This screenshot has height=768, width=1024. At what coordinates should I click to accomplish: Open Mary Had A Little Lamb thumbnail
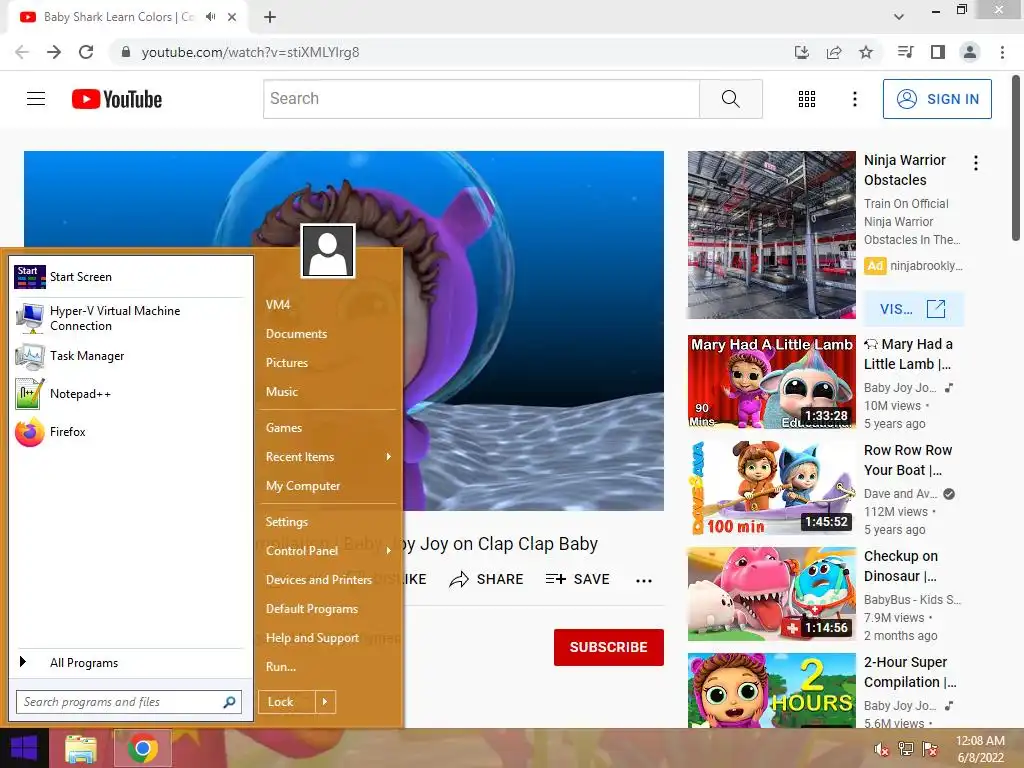coord(771,382)
